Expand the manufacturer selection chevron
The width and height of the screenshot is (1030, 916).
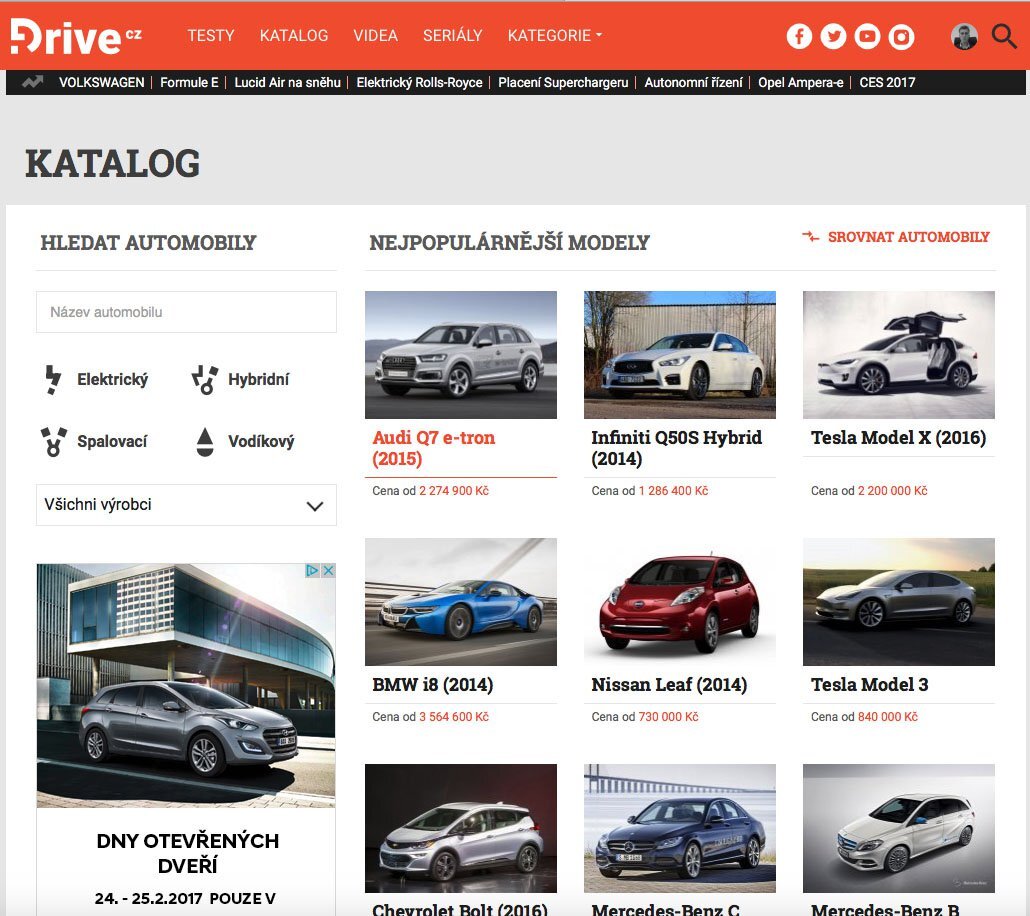tap(318, 505)
